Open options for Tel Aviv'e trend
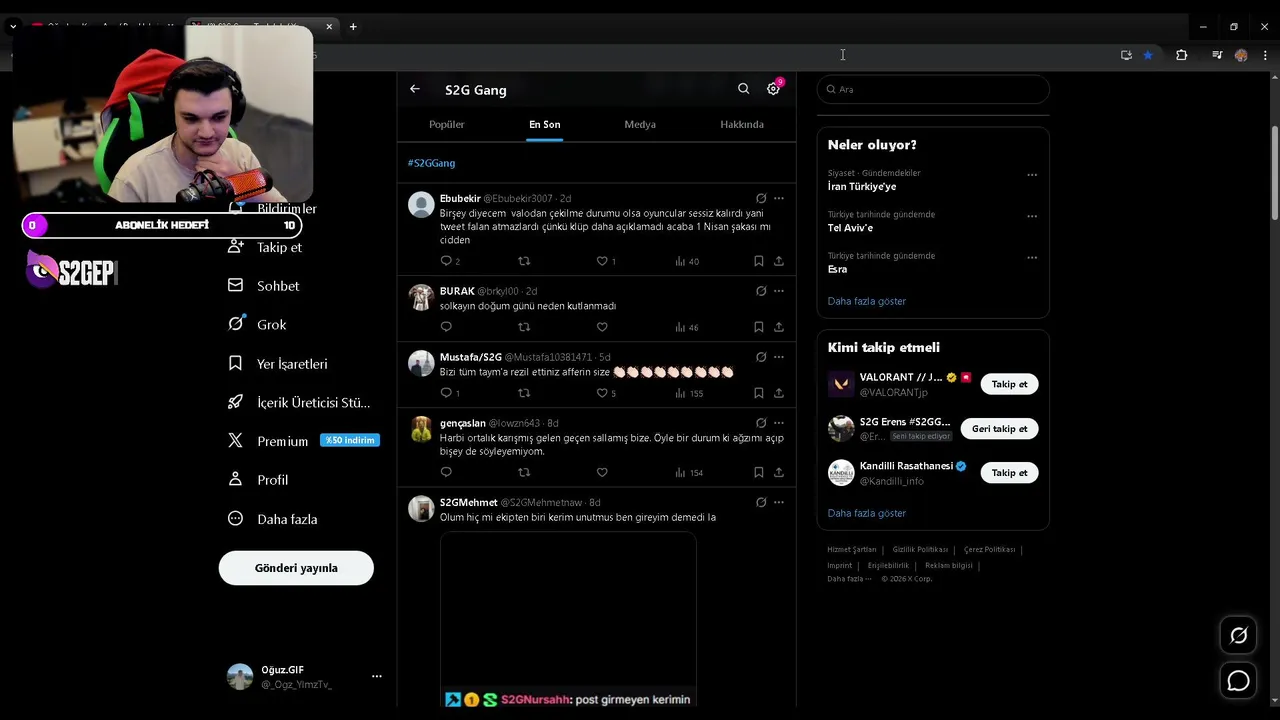This screenshot has height=720, width=1280. [1032, 216]
